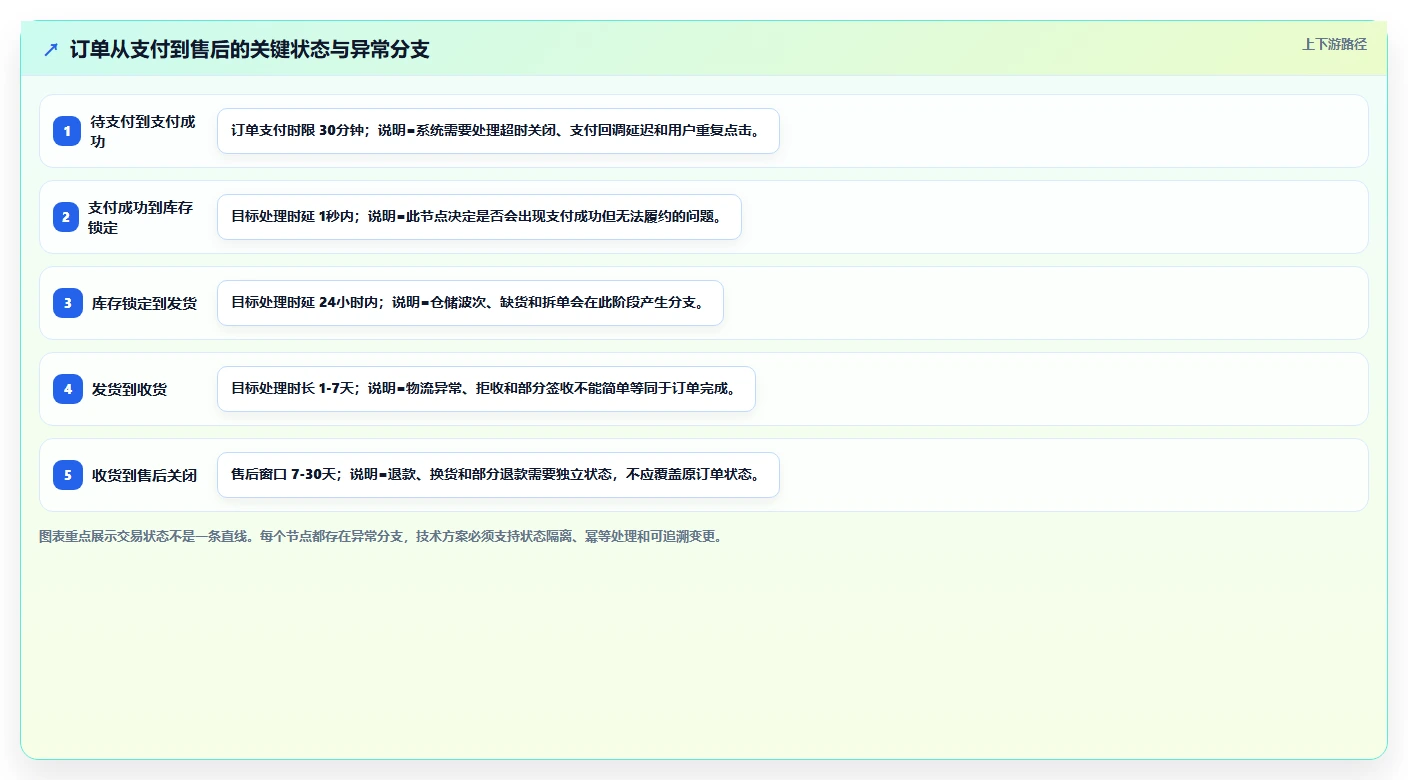
Task: Click the title 订单从支付到售后的关键状态与异常分支
Action: click(x=250, y=49)
